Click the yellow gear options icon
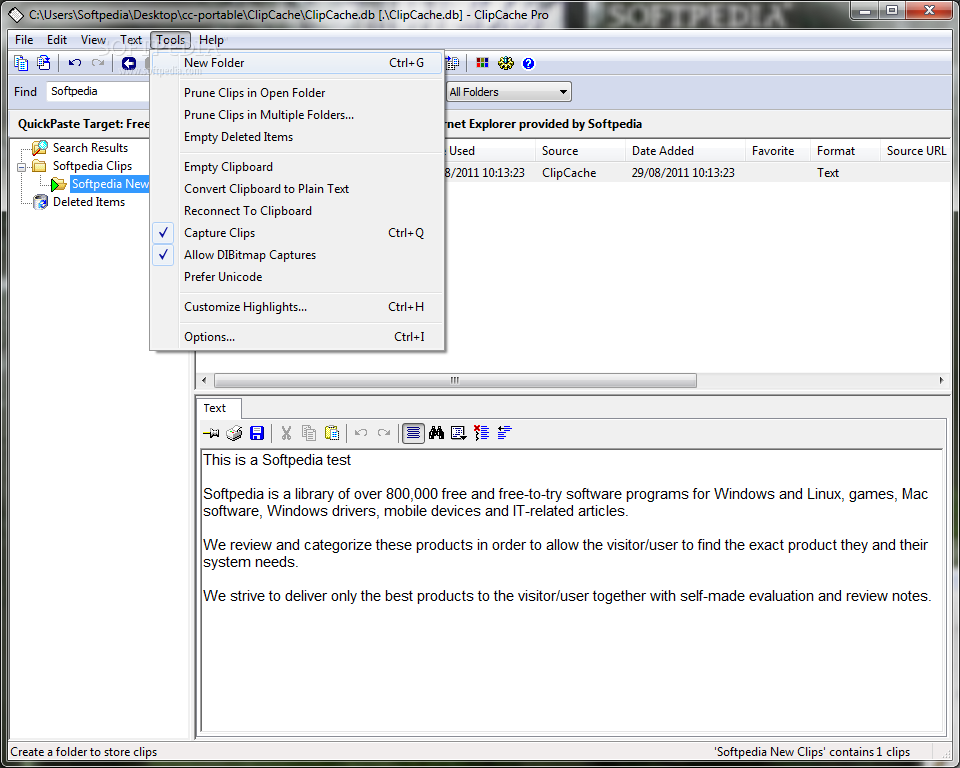Viewport: 960px width, 768px height. (506, 63)
